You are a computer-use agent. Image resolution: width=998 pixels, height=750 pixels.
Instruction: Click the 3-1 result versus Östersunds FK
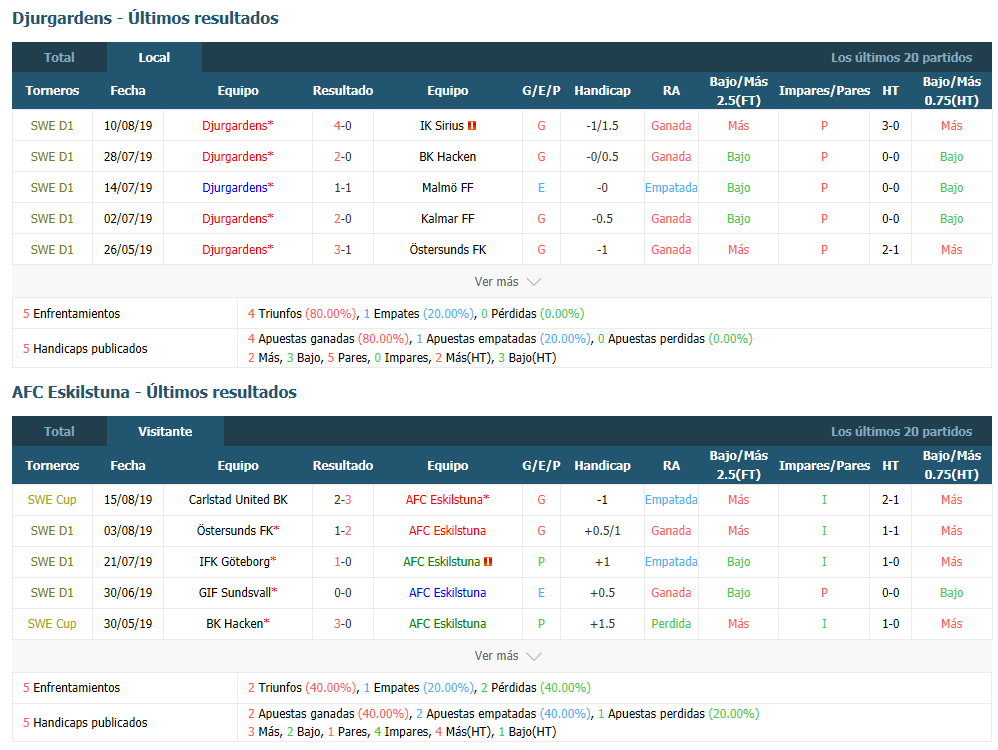342,250
